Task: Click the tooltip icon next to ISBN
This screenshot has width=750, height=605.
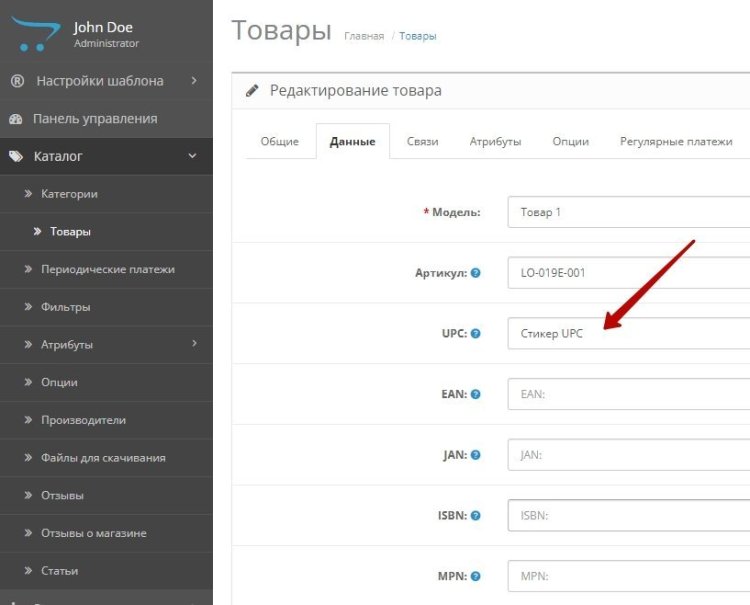Action: (x=475, y=516)
